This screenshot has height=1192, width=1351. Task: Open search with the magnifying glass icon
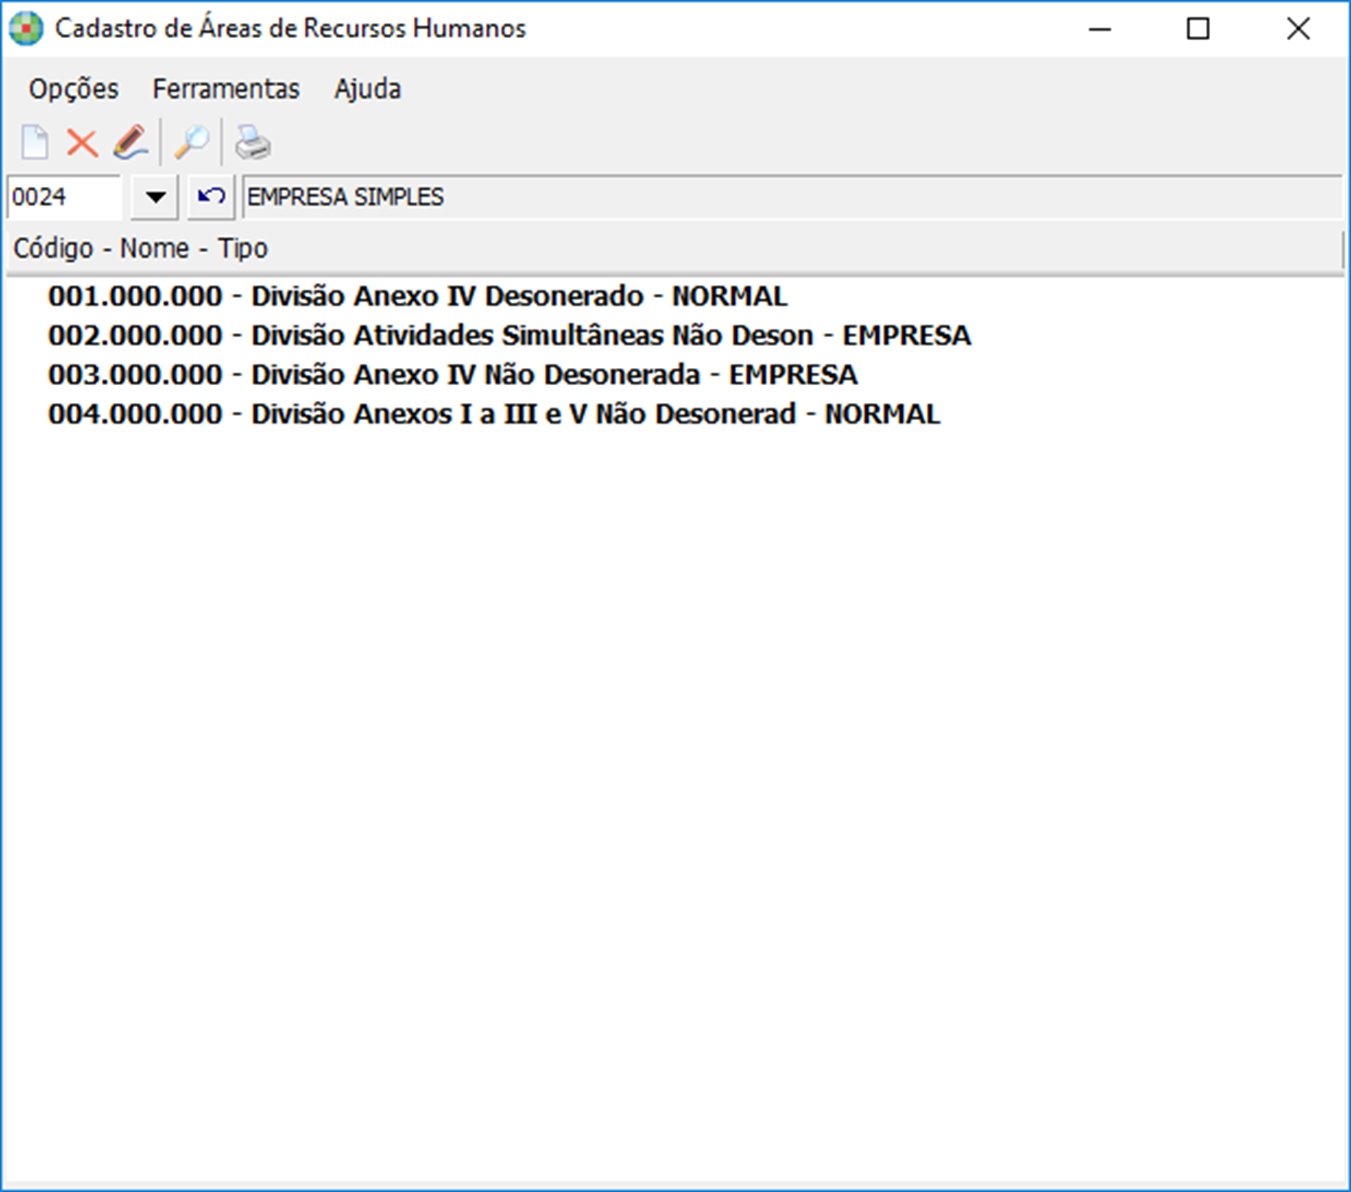191,143
